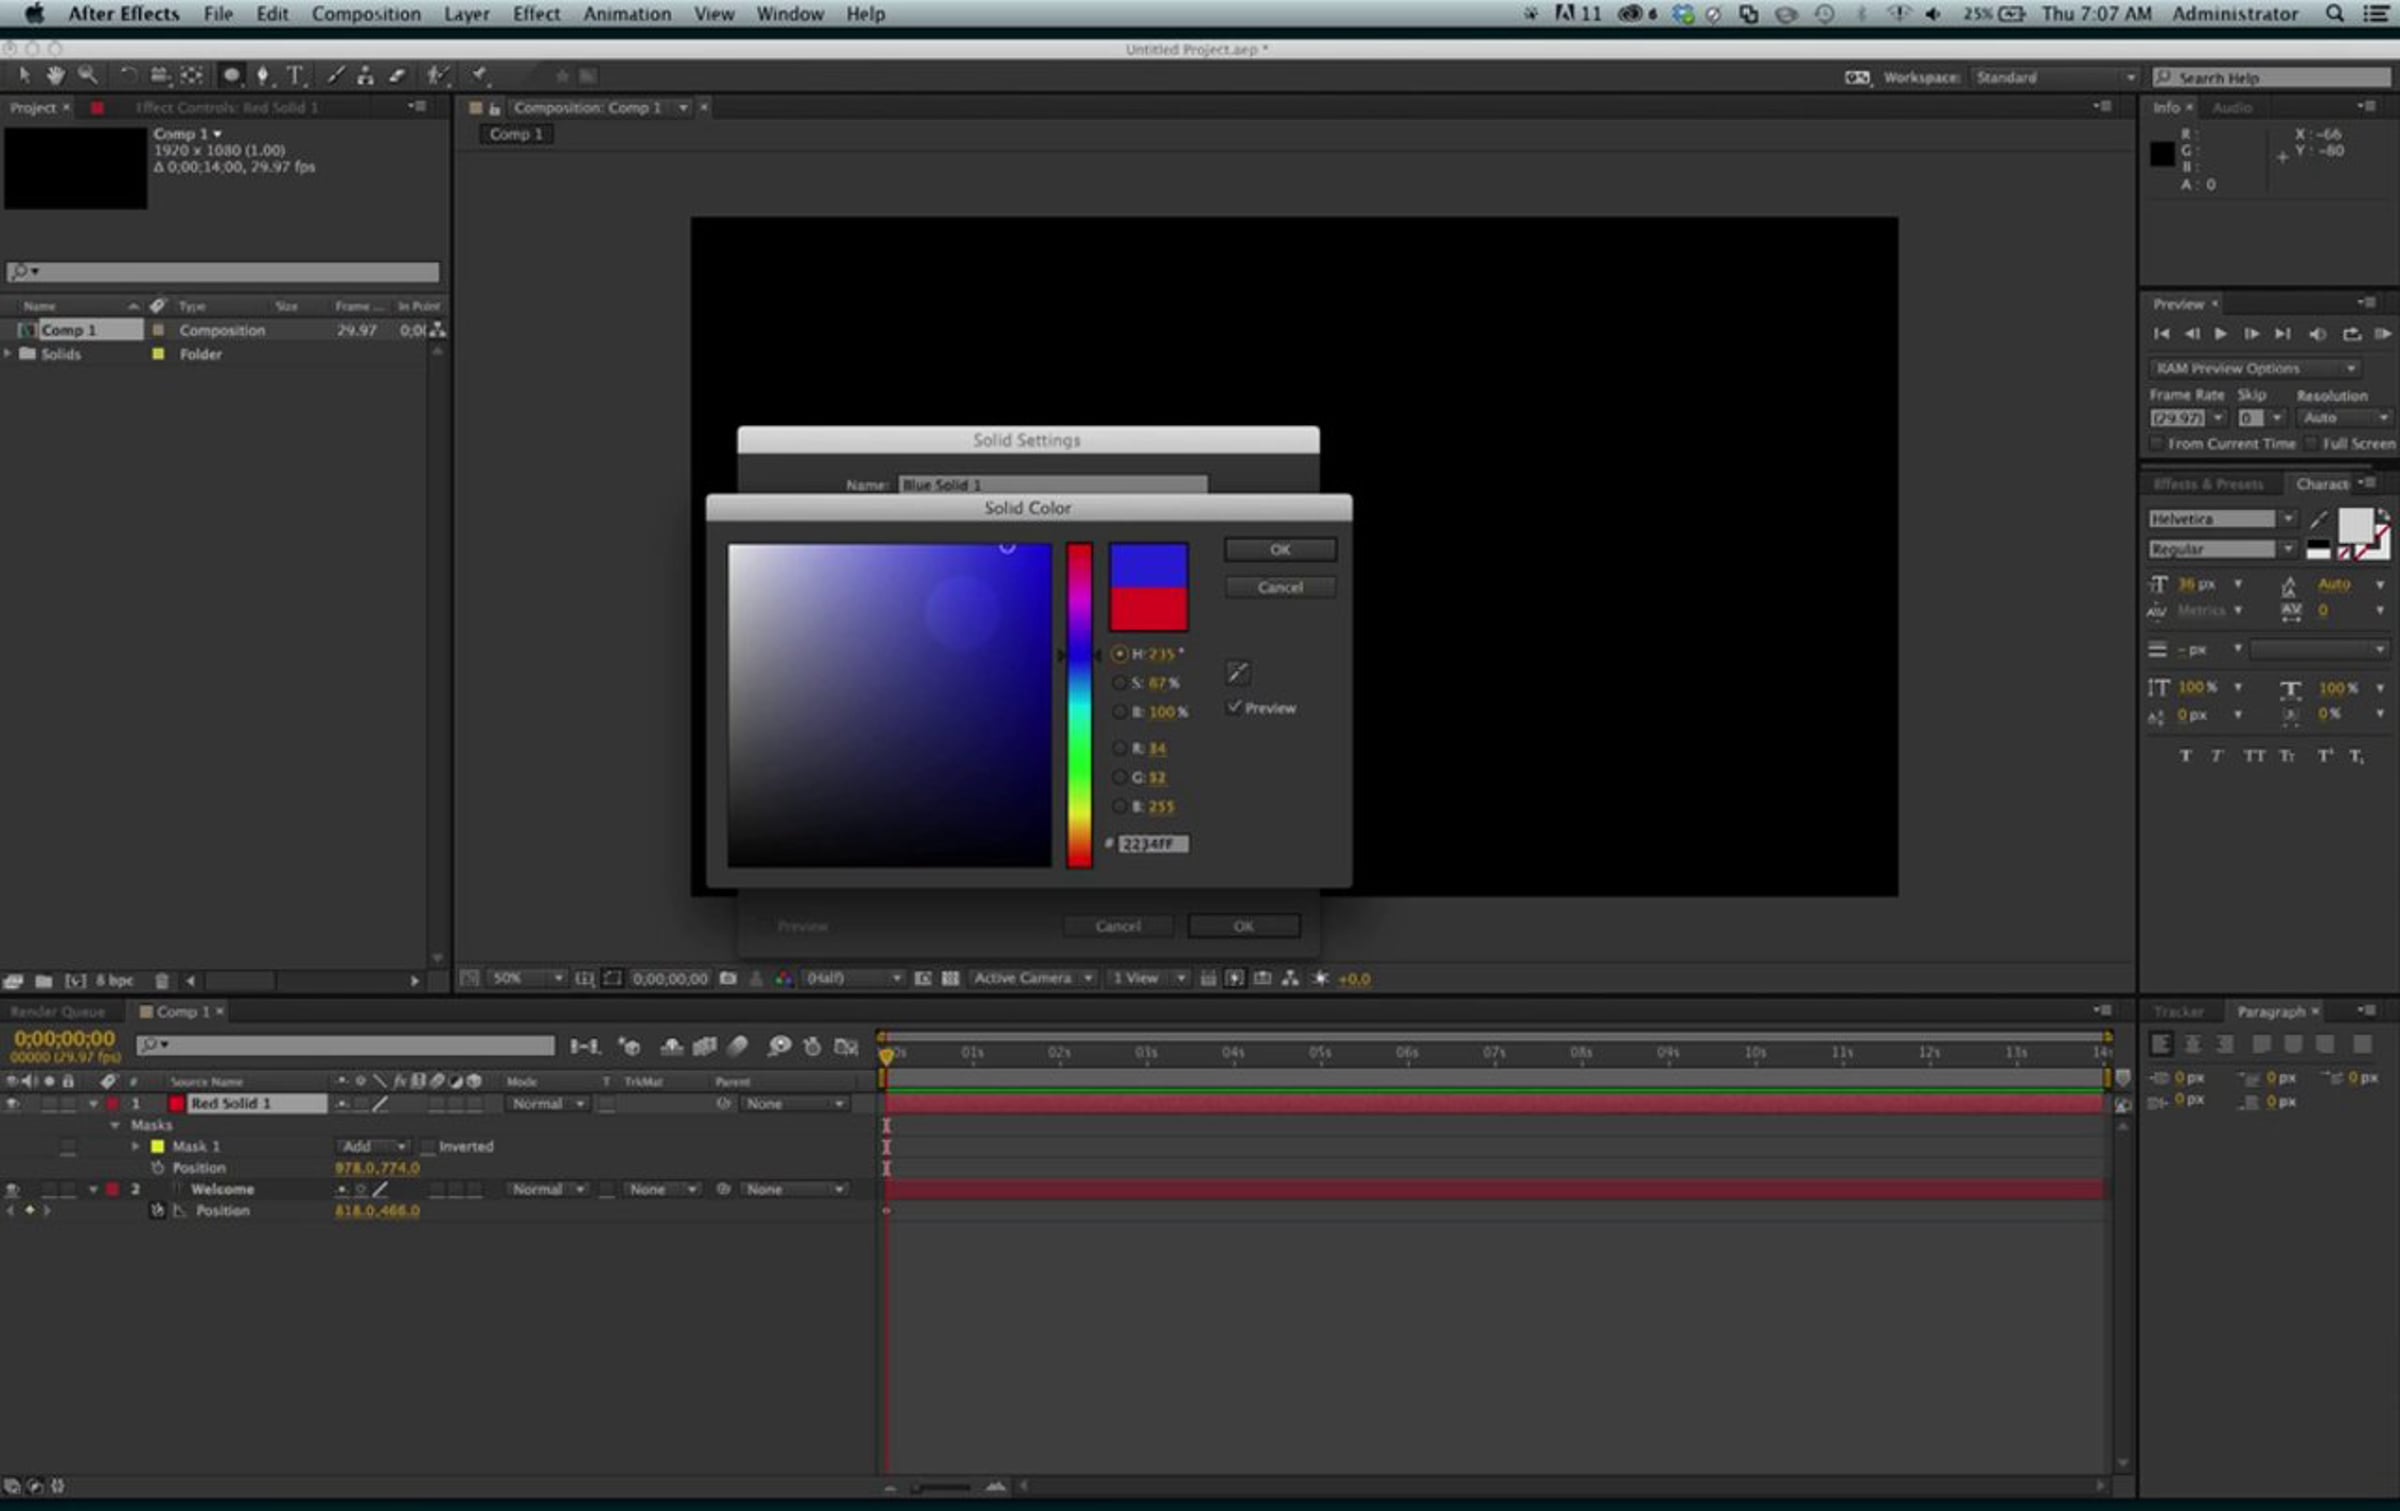Switch to the Render Queue tab

(x=58, y=1012)
